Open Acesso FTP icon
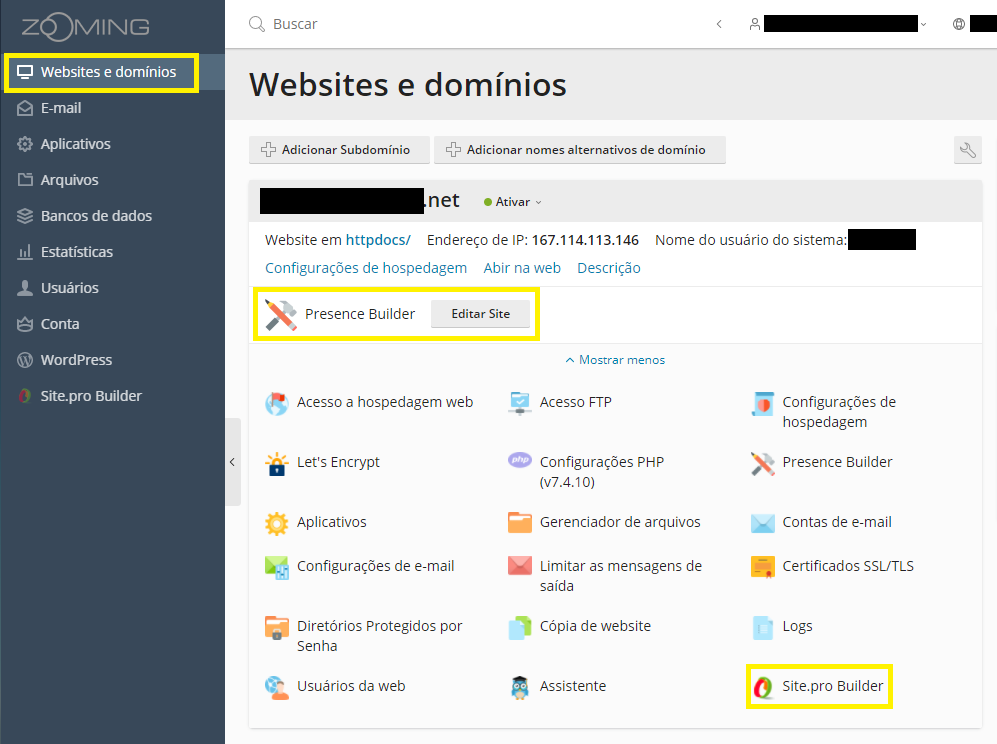This screenshot has width=997, height=744. [x=520, y=403]
